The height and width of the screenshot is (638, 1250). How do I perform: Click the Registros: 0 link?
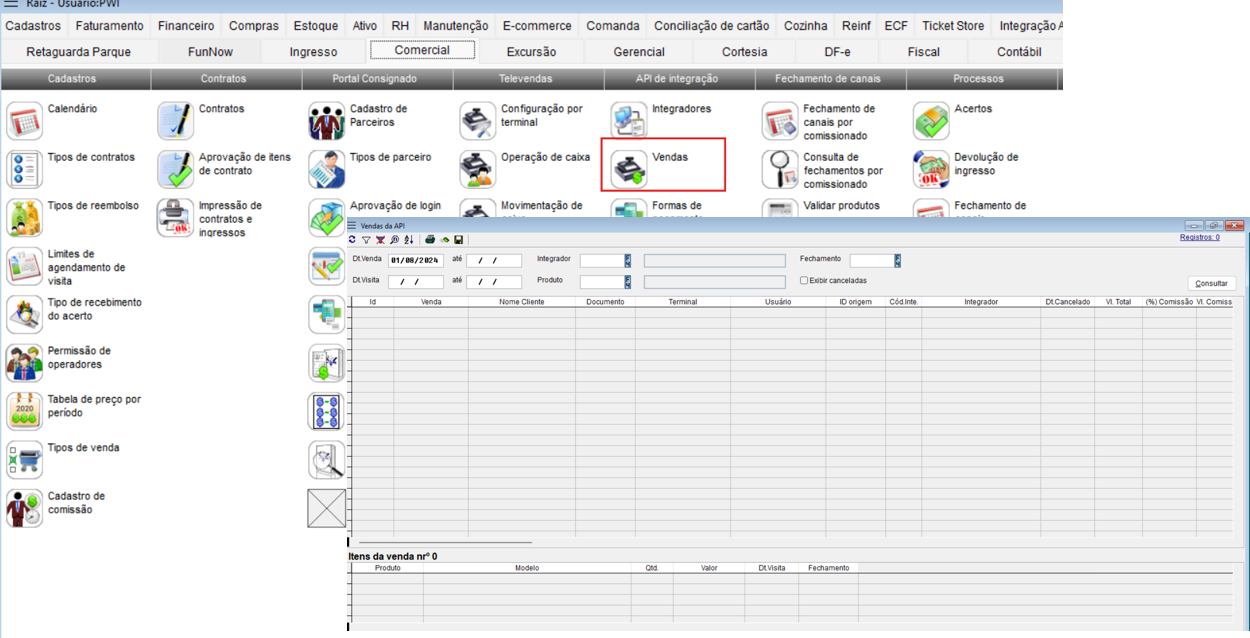(x=1199, y=238)
